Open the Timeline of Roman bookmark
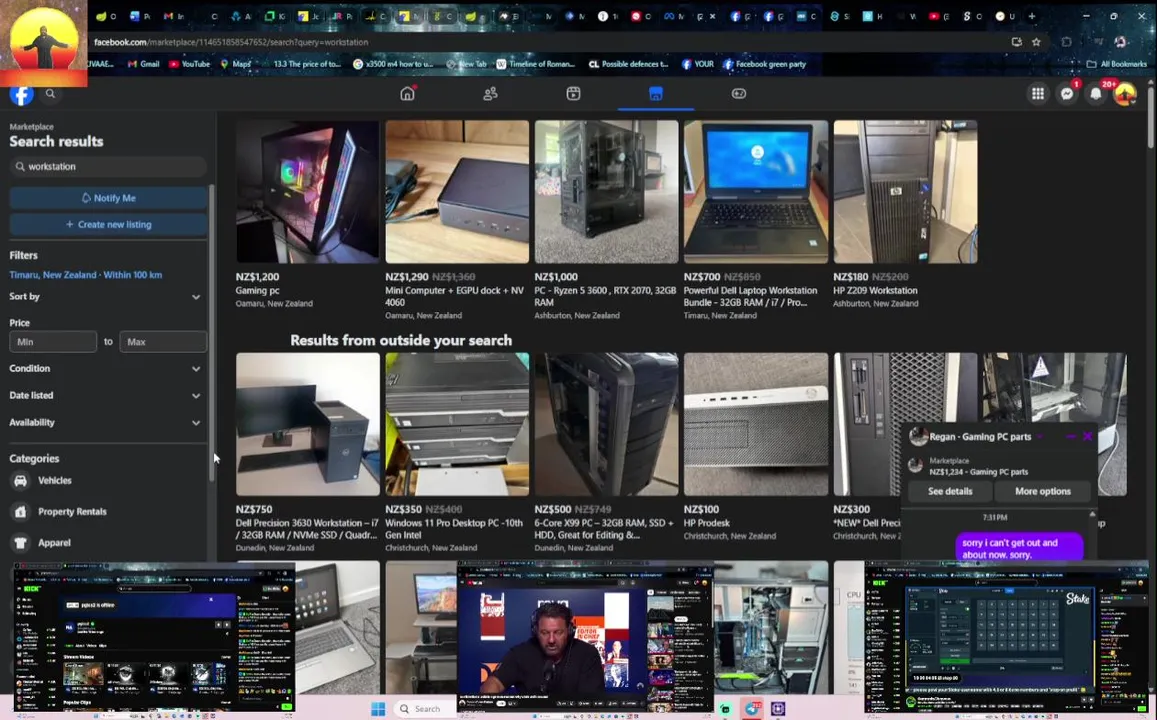The width and height of the screenshot is (1157, 720). pyautogui.click(x=535, y=64)
